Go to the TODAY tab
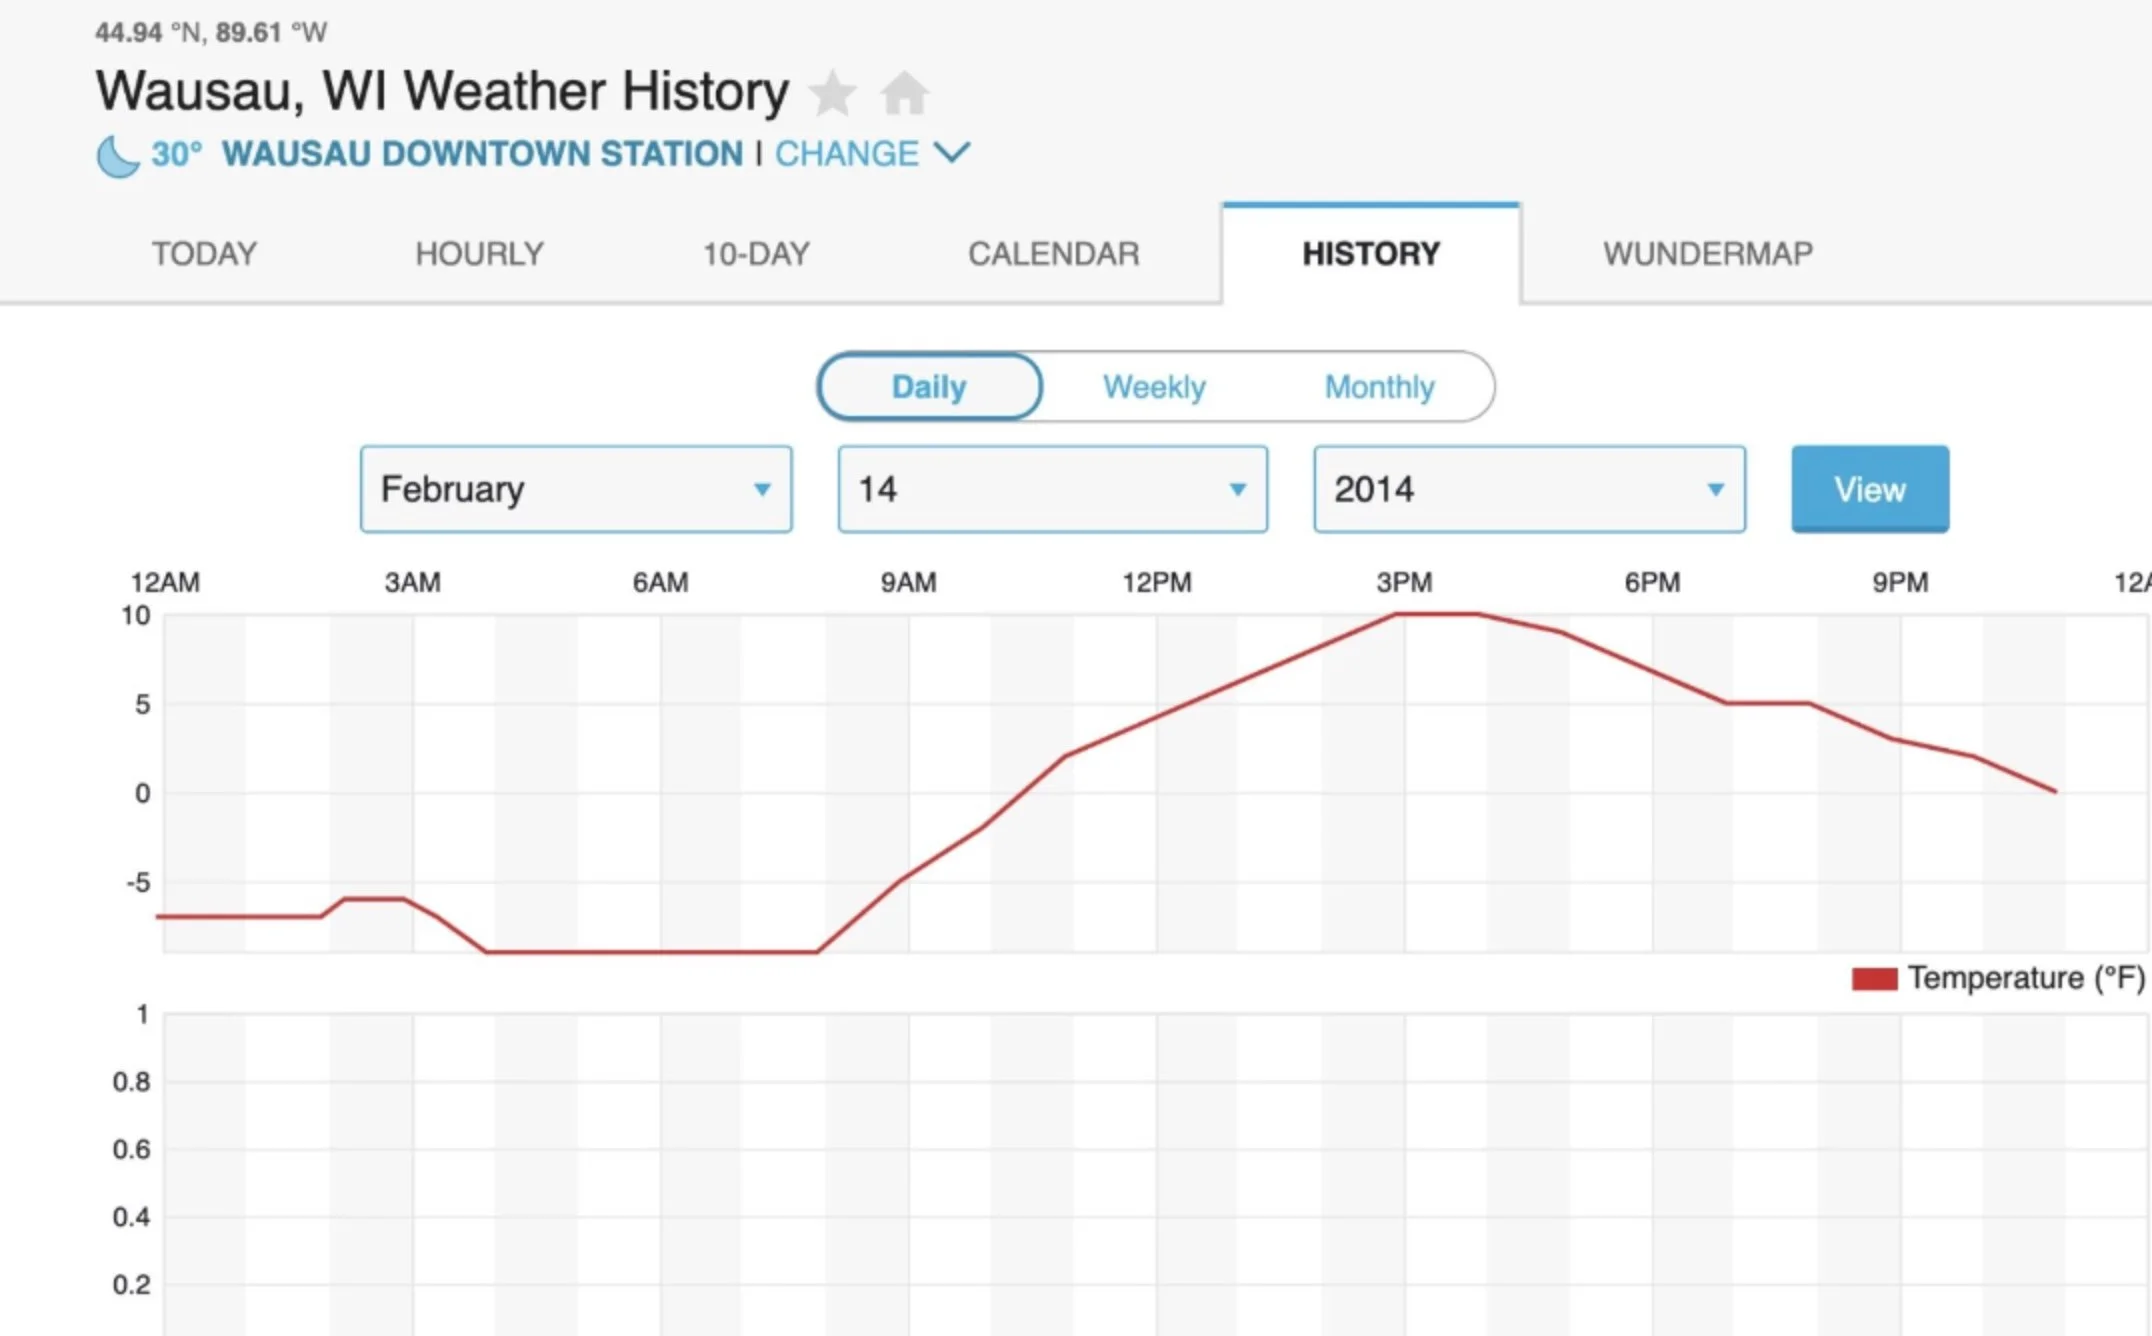2152x1336 pixels. pos(204,254)
